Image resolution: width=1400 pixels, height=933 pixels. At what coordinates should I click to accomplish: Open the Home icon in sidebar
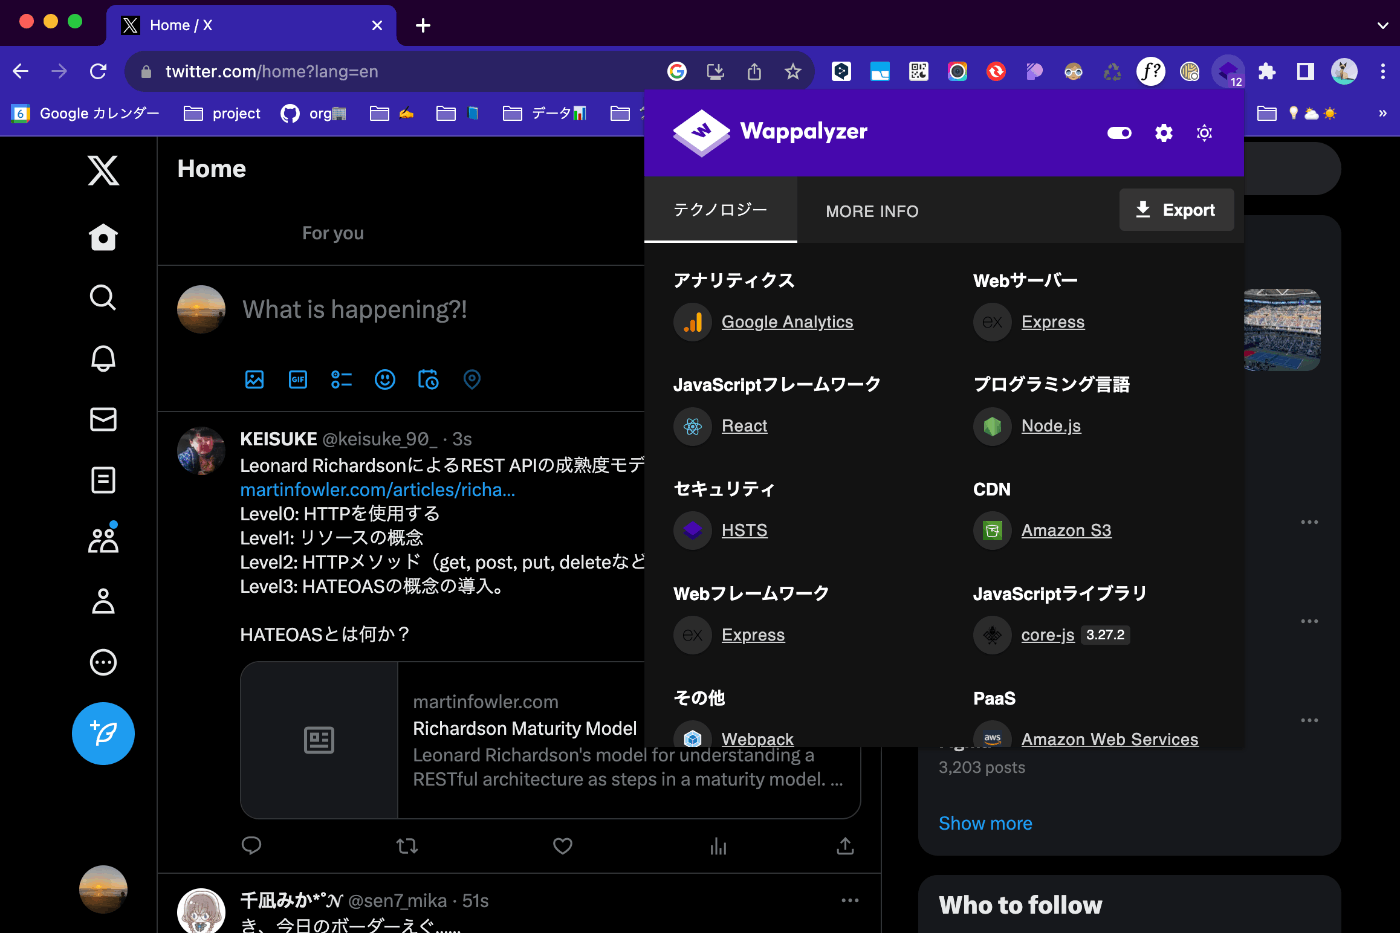point(103,237)
